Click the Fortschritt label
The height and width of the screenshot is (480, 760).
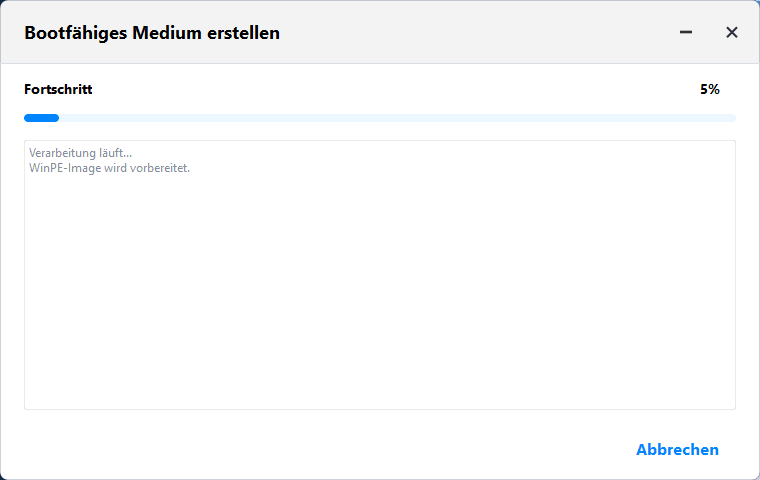[x=58, y=89]
